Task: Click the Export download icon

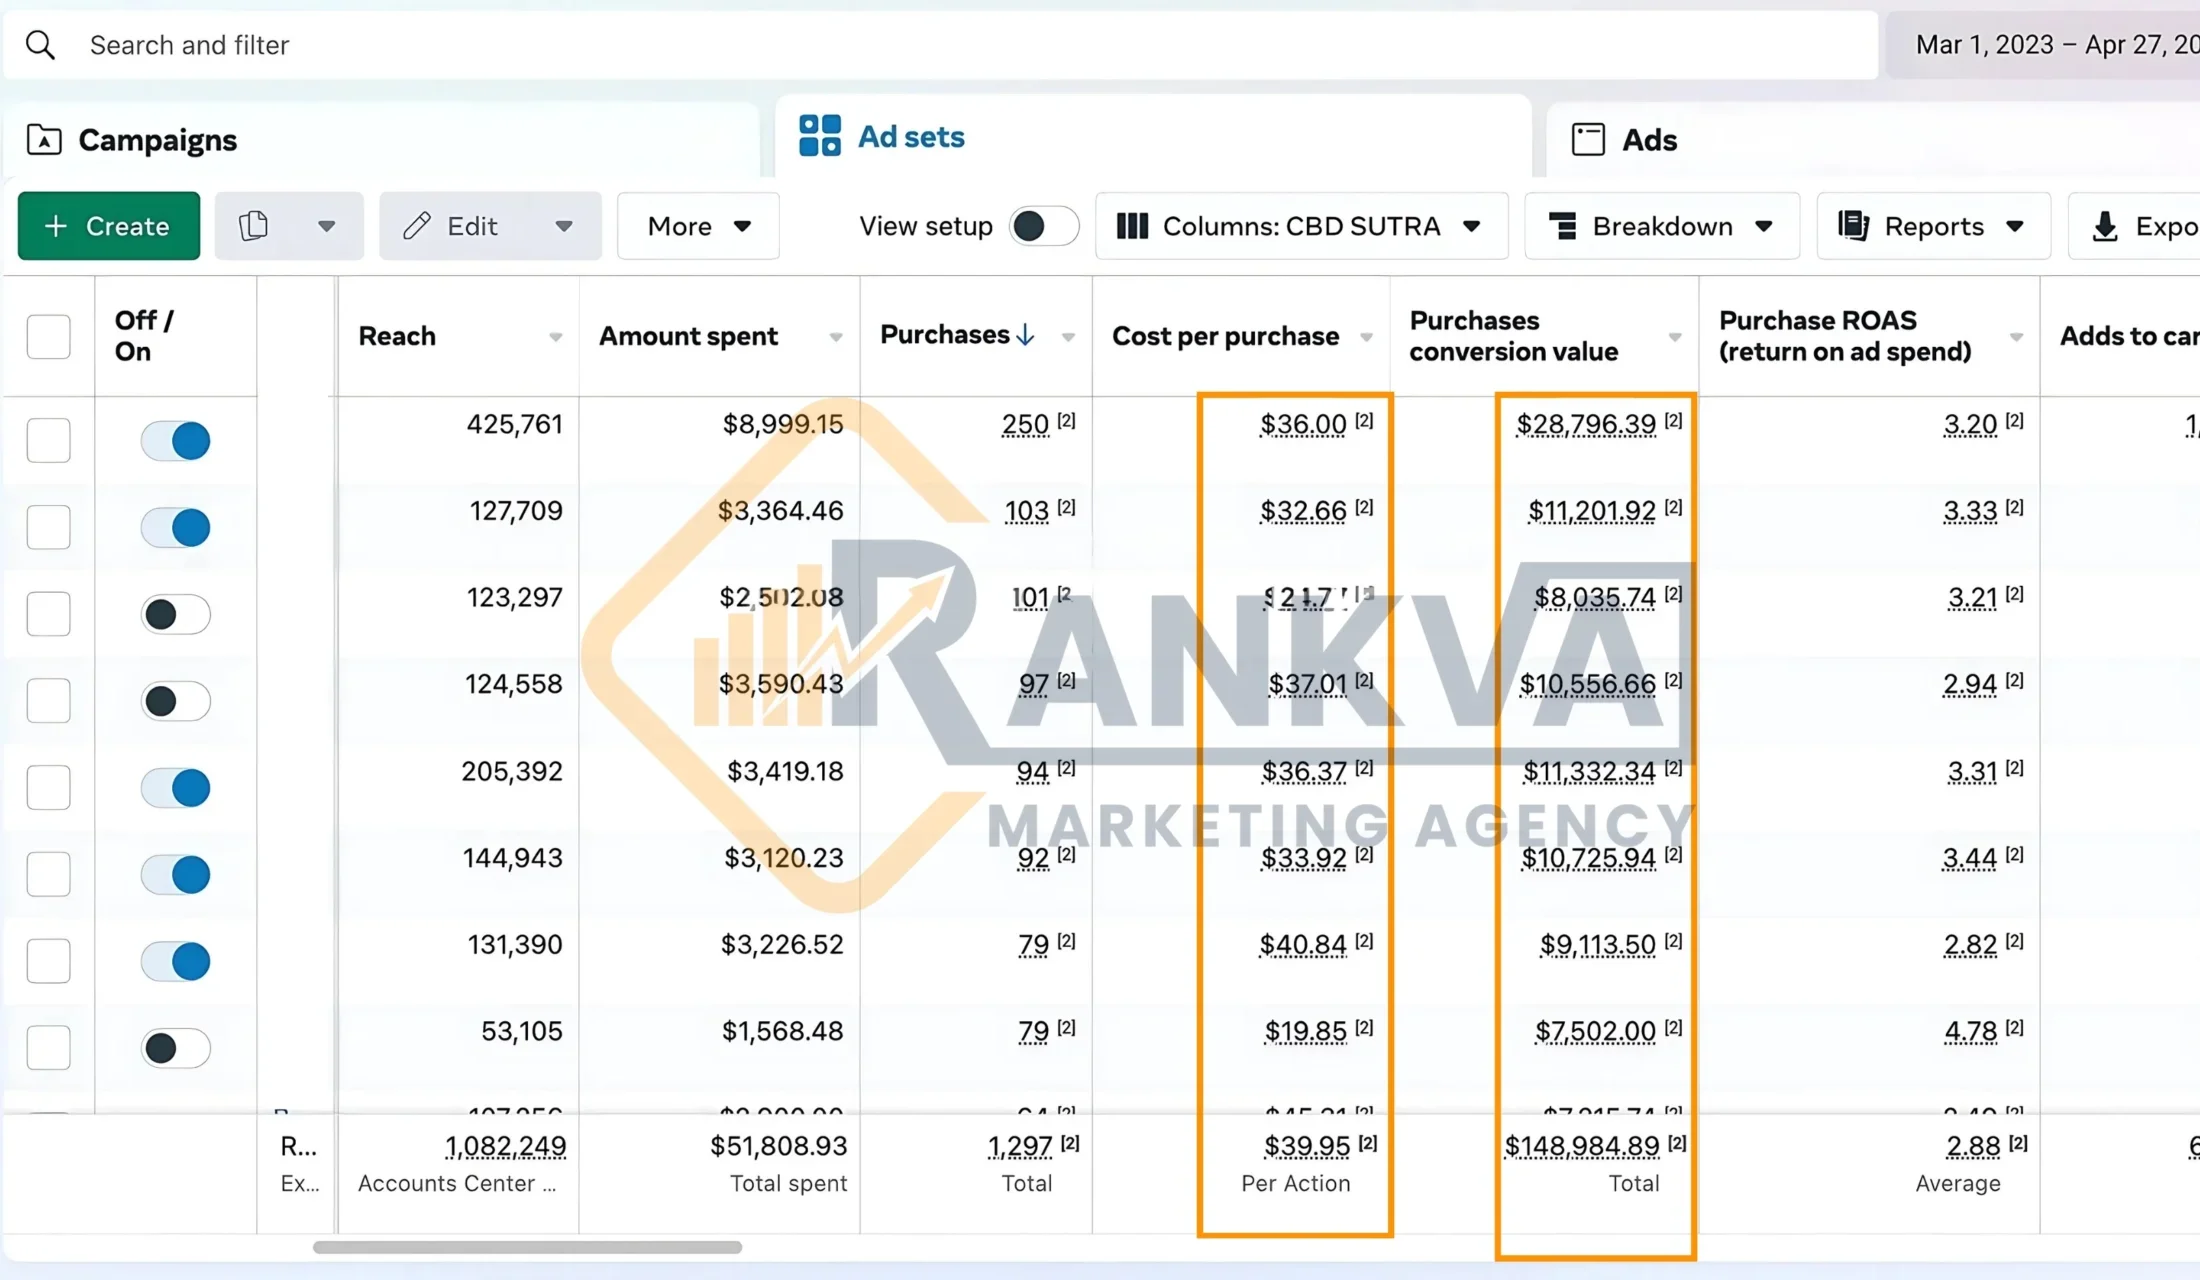Action: [2106, 226]
